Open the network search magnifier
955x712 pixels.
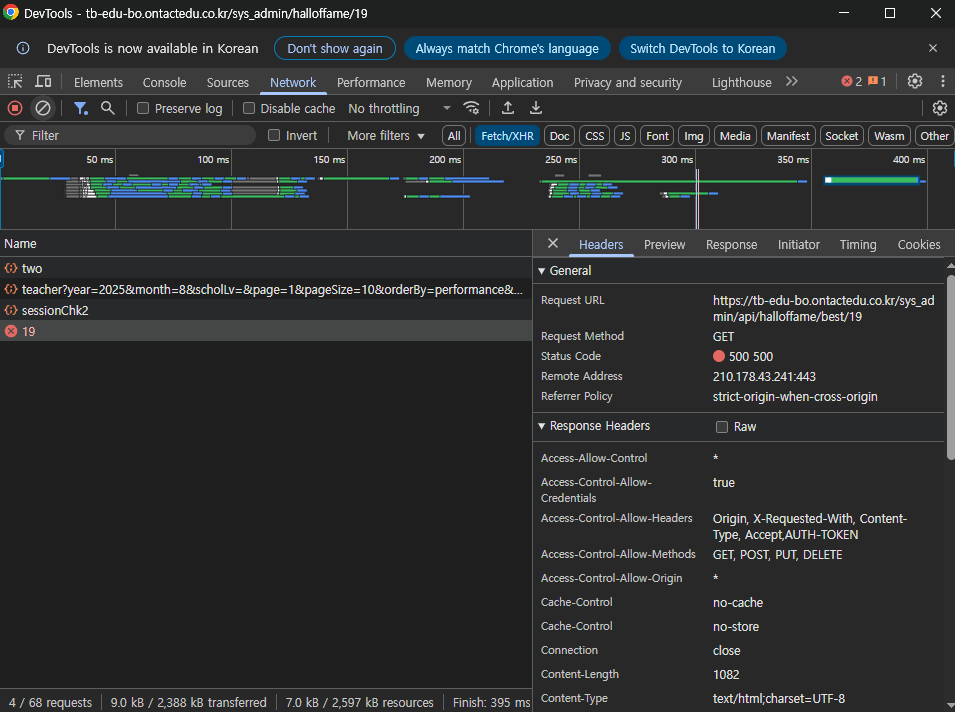(108, 108)
